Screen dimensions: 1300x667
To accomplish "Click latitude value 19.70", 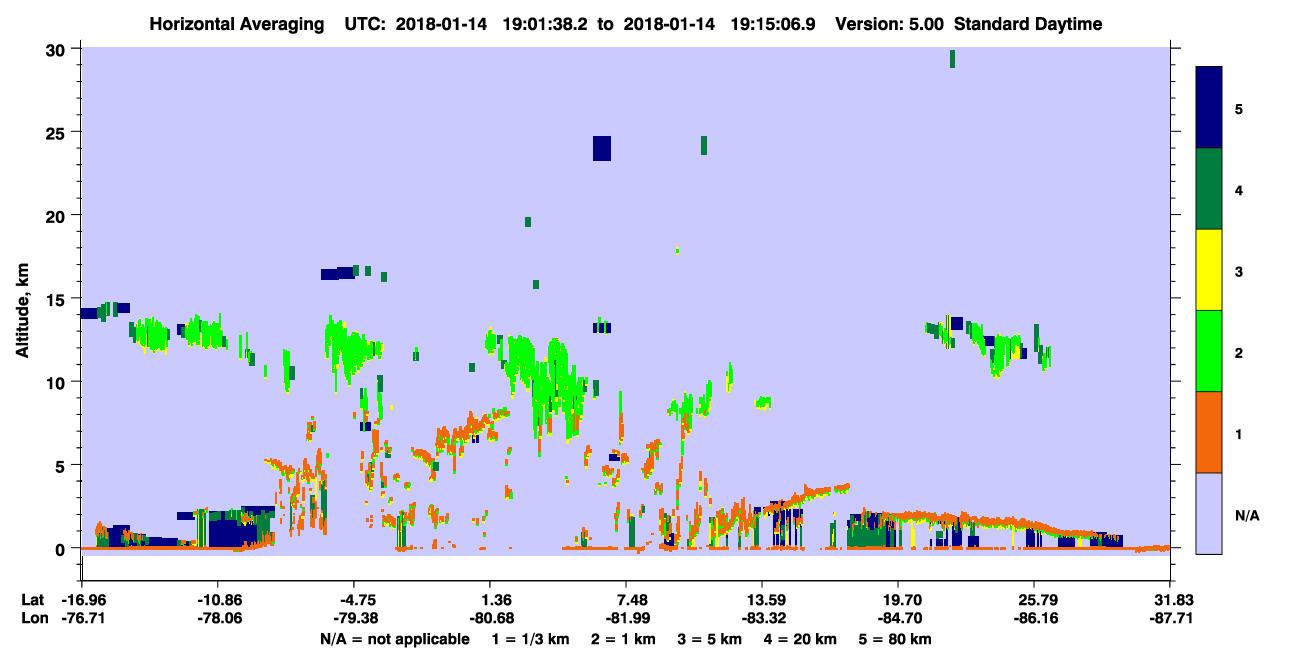I will point(898,600).
